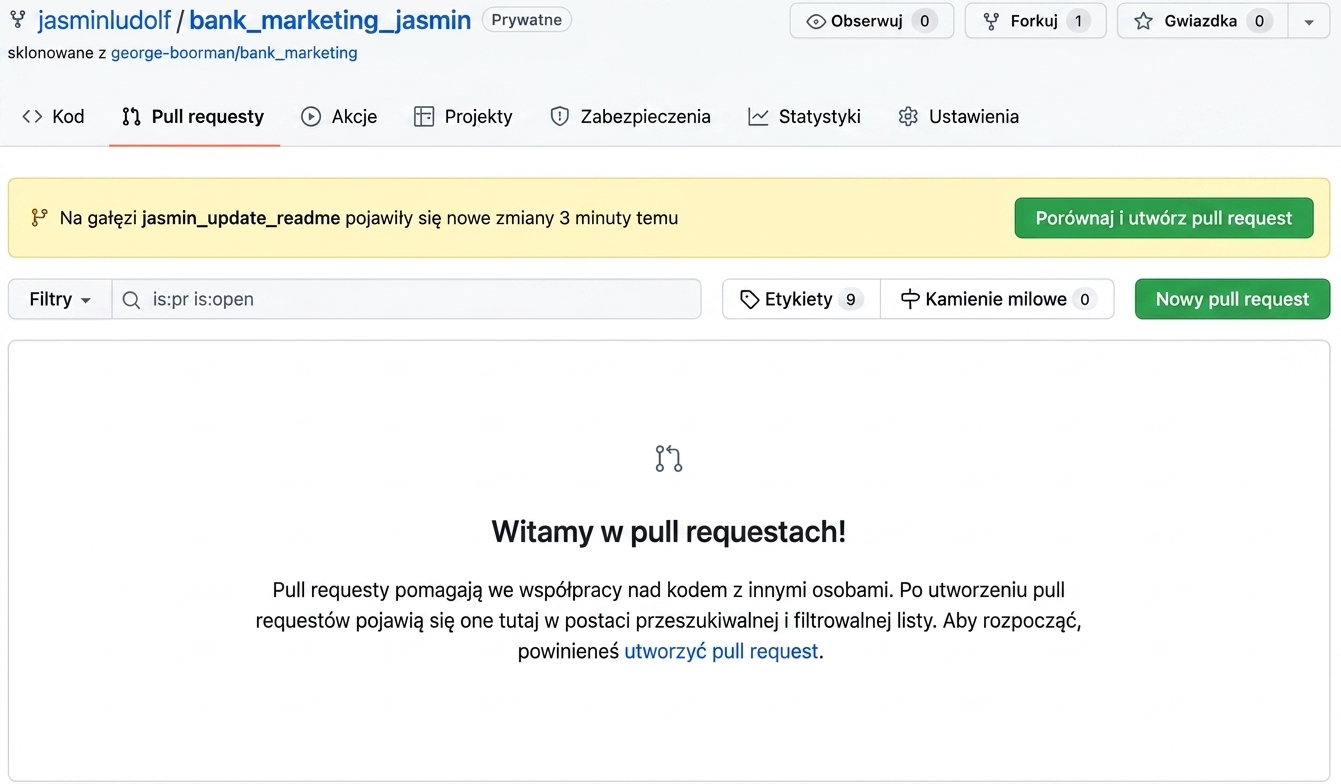The width and height of the screenshot is (1341, 784).
Task: Click jasmin_update_readme branch name in banner
Action: [x=241, y=218]
